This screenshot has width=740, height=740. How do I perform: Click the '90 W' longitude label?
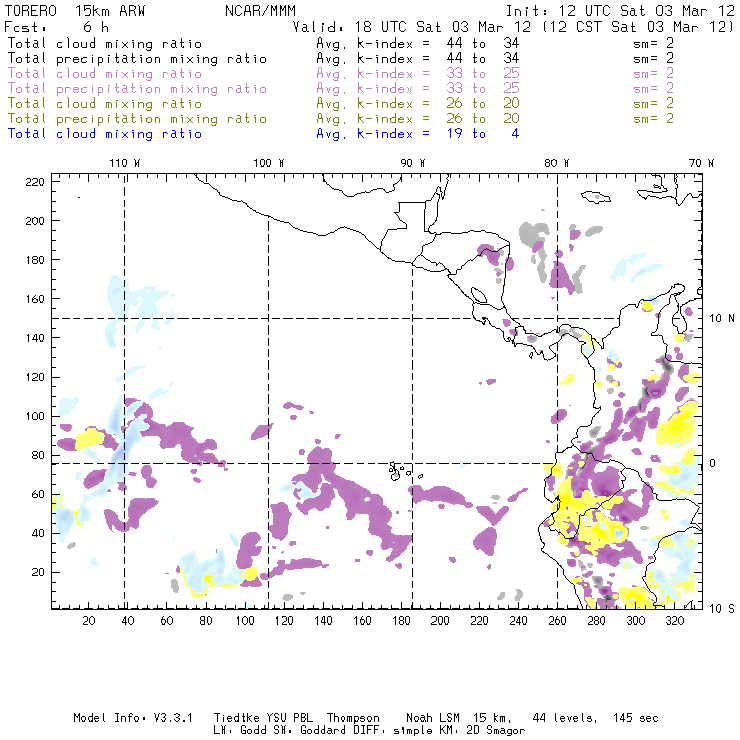pos(413,163)
